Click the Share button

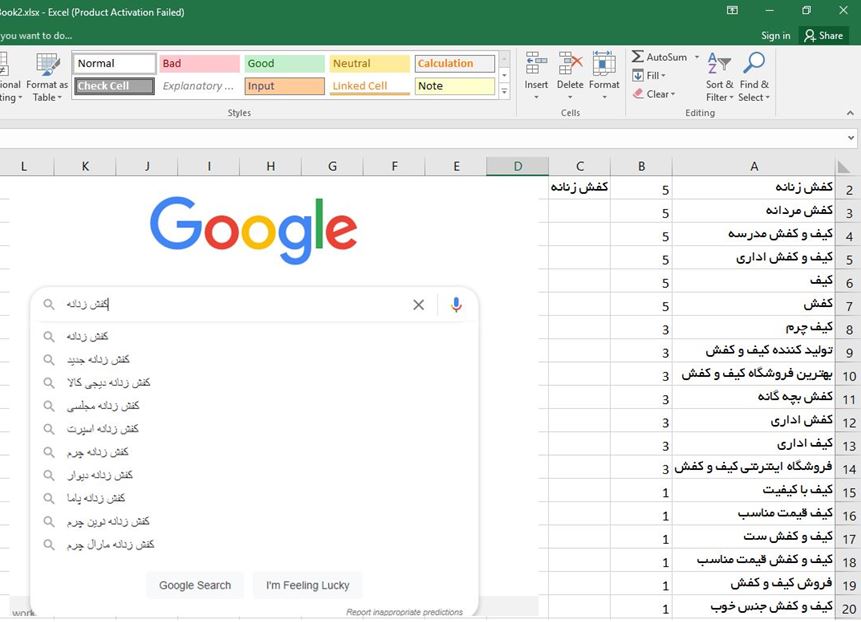pyautogui.click(x=823, y=36)
